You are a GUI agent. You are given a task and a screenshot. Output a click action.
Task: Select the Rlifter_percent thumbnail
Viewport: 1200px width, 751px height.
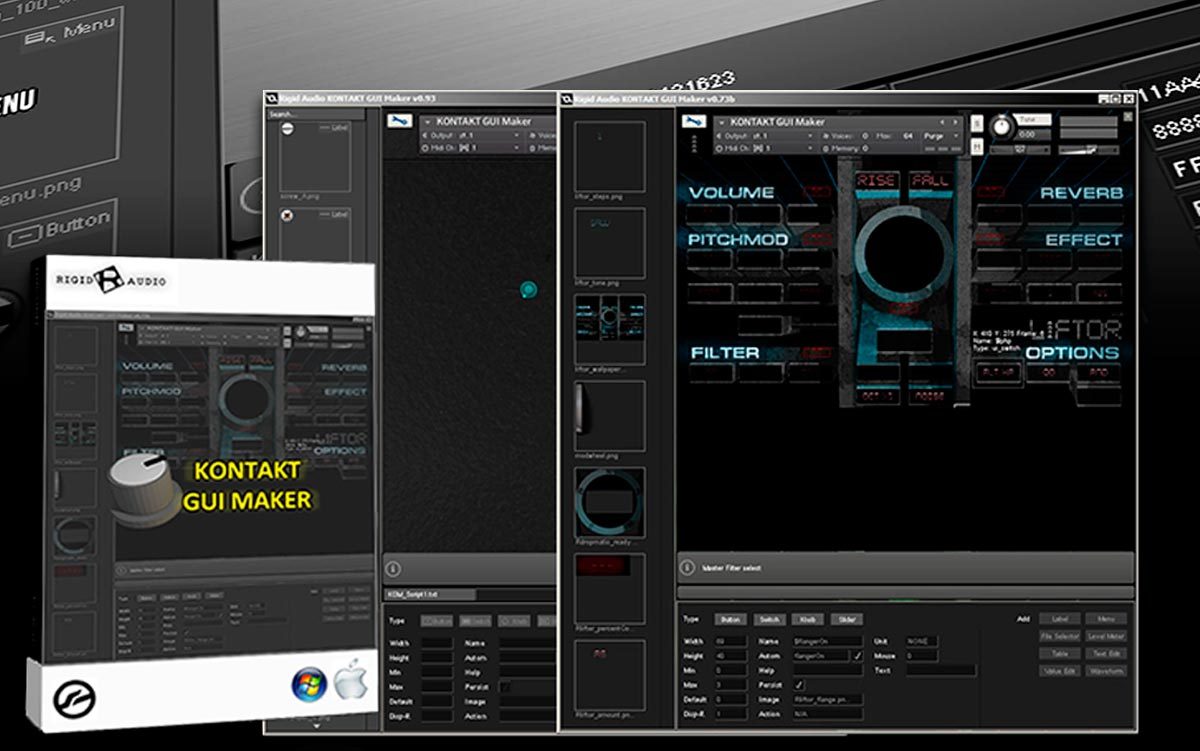tap(610, 588)
